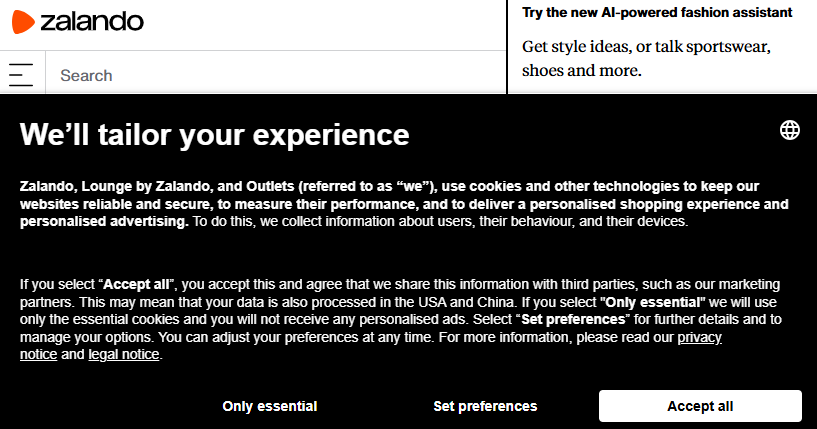The width and height of the screenshot is (817, 429).
Task: Open language selection via globe icon
Action: pos(789,130)
